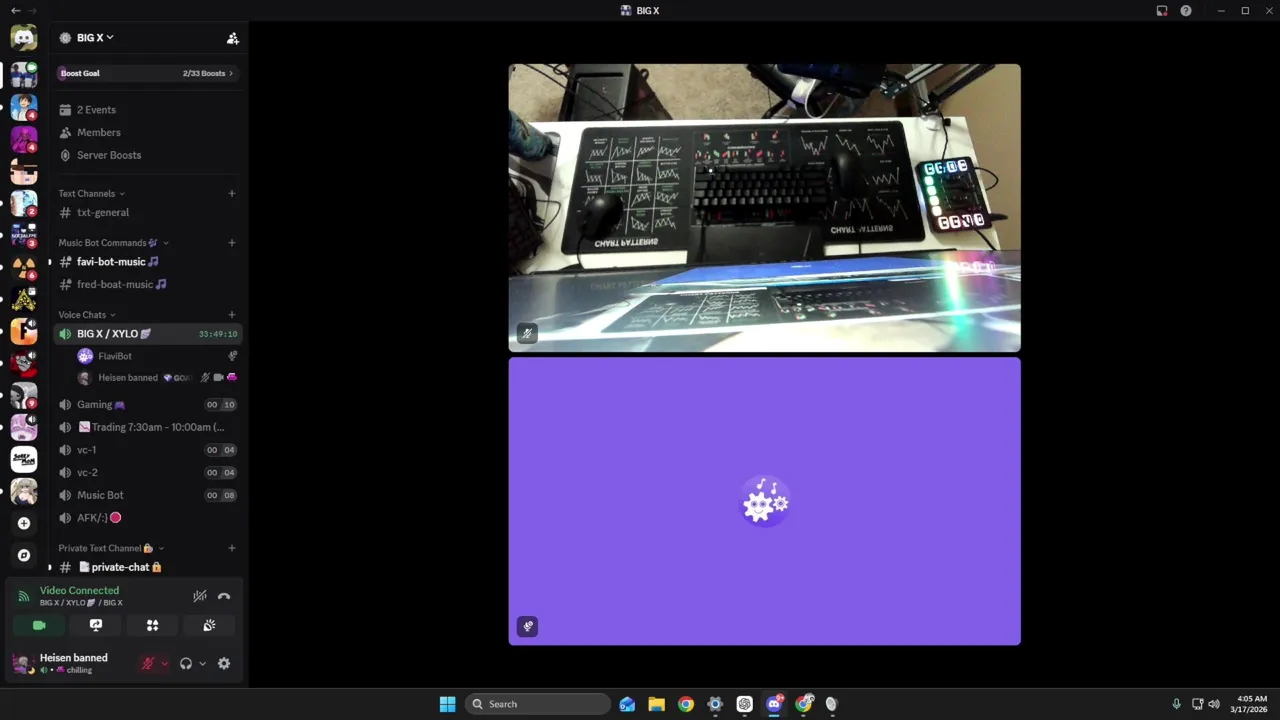Open the taskbar volume icon

pos(1214,704)
